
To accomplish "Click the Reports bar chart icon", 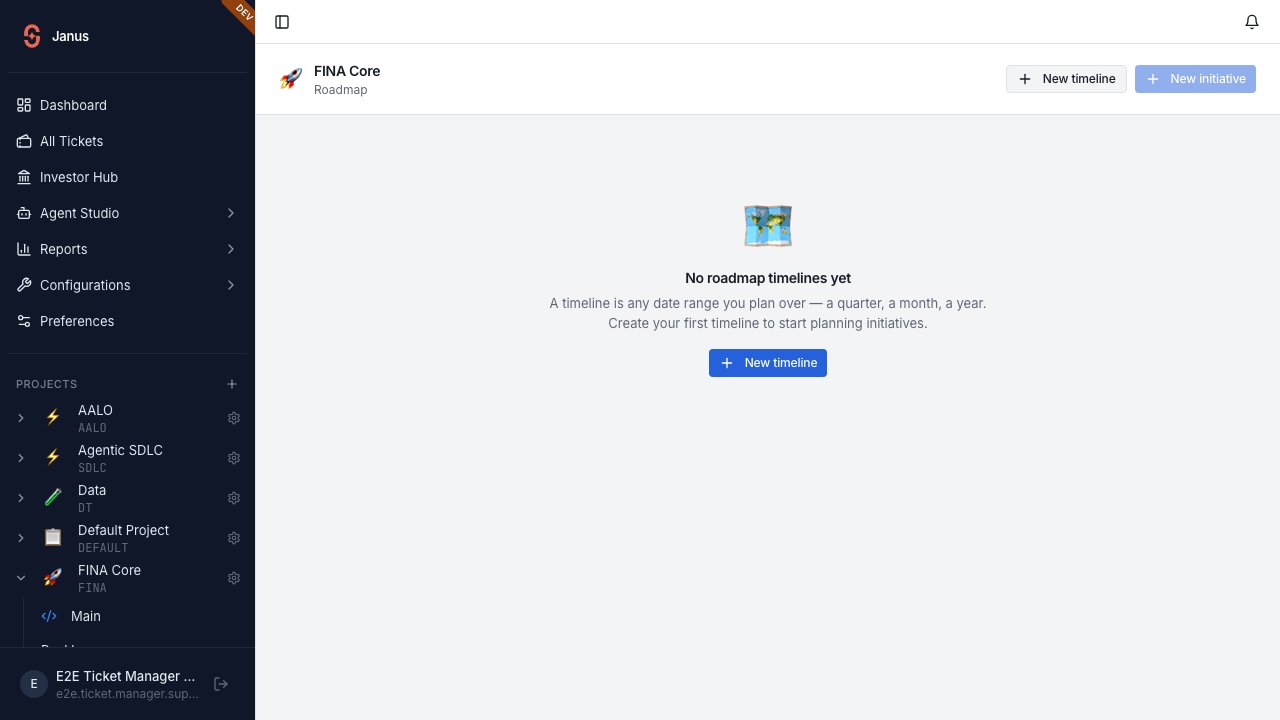I will pyautogui.click(x=24, y=249).
